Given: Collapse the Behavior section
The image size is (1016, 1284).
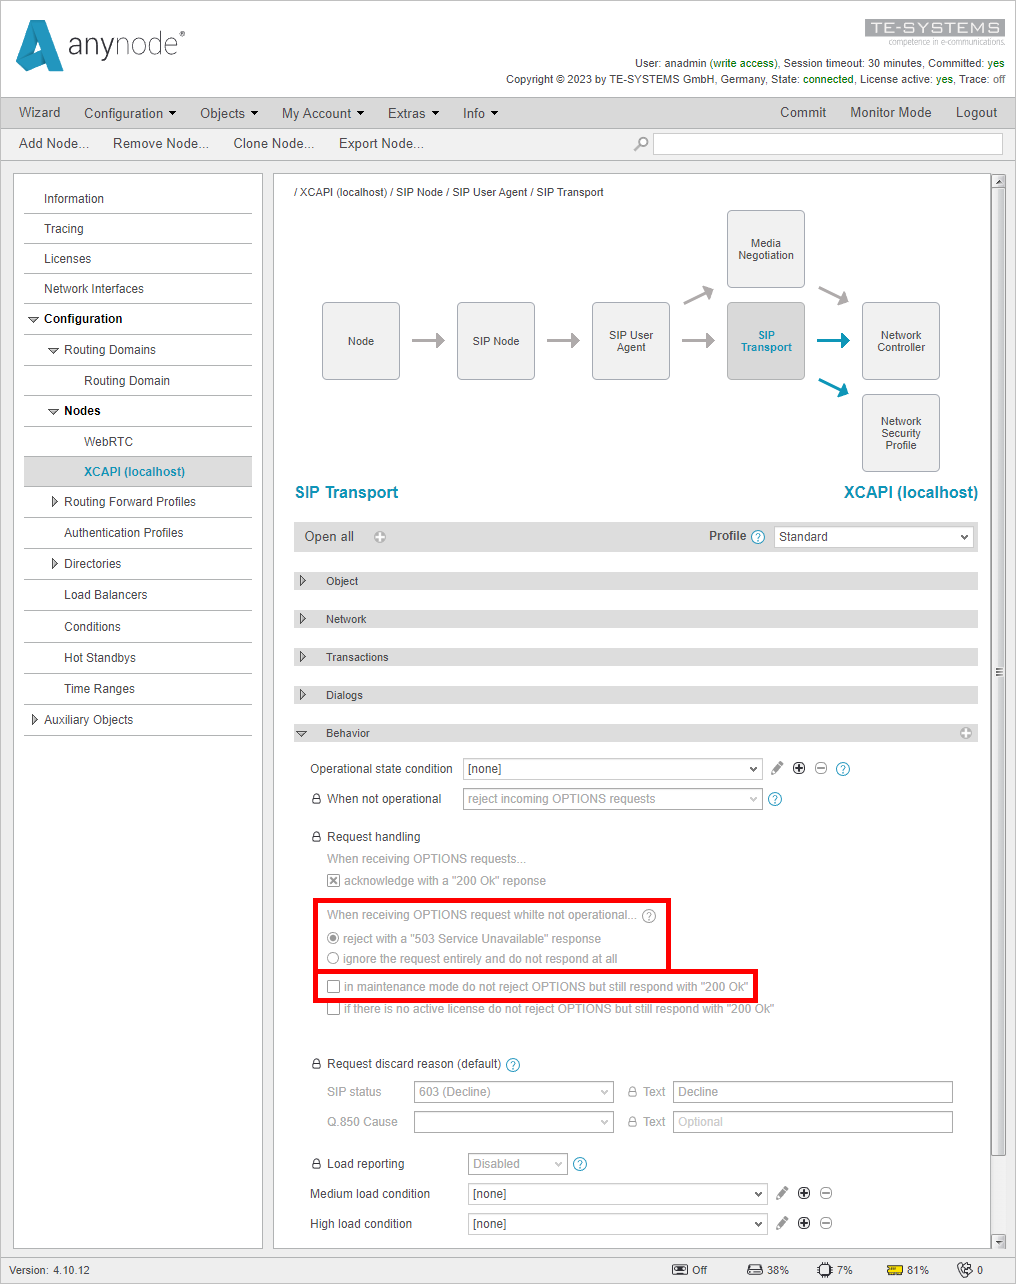Looking at the screenshot, I should tap(303, 733).
